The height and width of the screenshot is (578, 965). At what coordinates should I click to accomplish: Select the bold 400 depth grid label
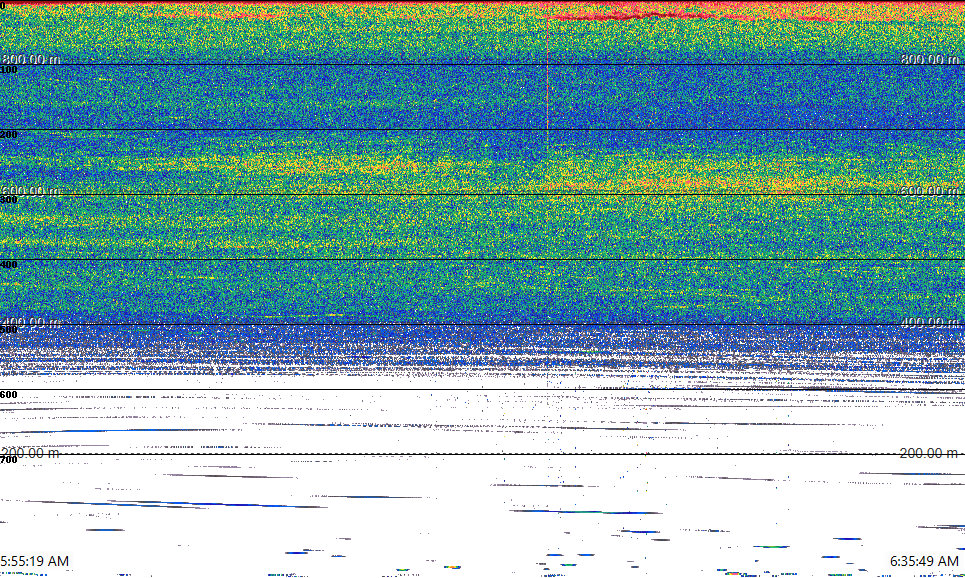9,265
